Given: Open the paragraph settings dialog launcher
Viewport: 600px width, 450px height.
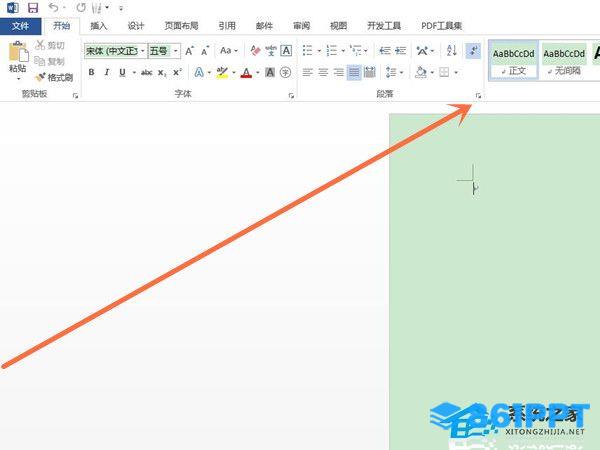Looking at the screenshot, I should coord(478,96).
